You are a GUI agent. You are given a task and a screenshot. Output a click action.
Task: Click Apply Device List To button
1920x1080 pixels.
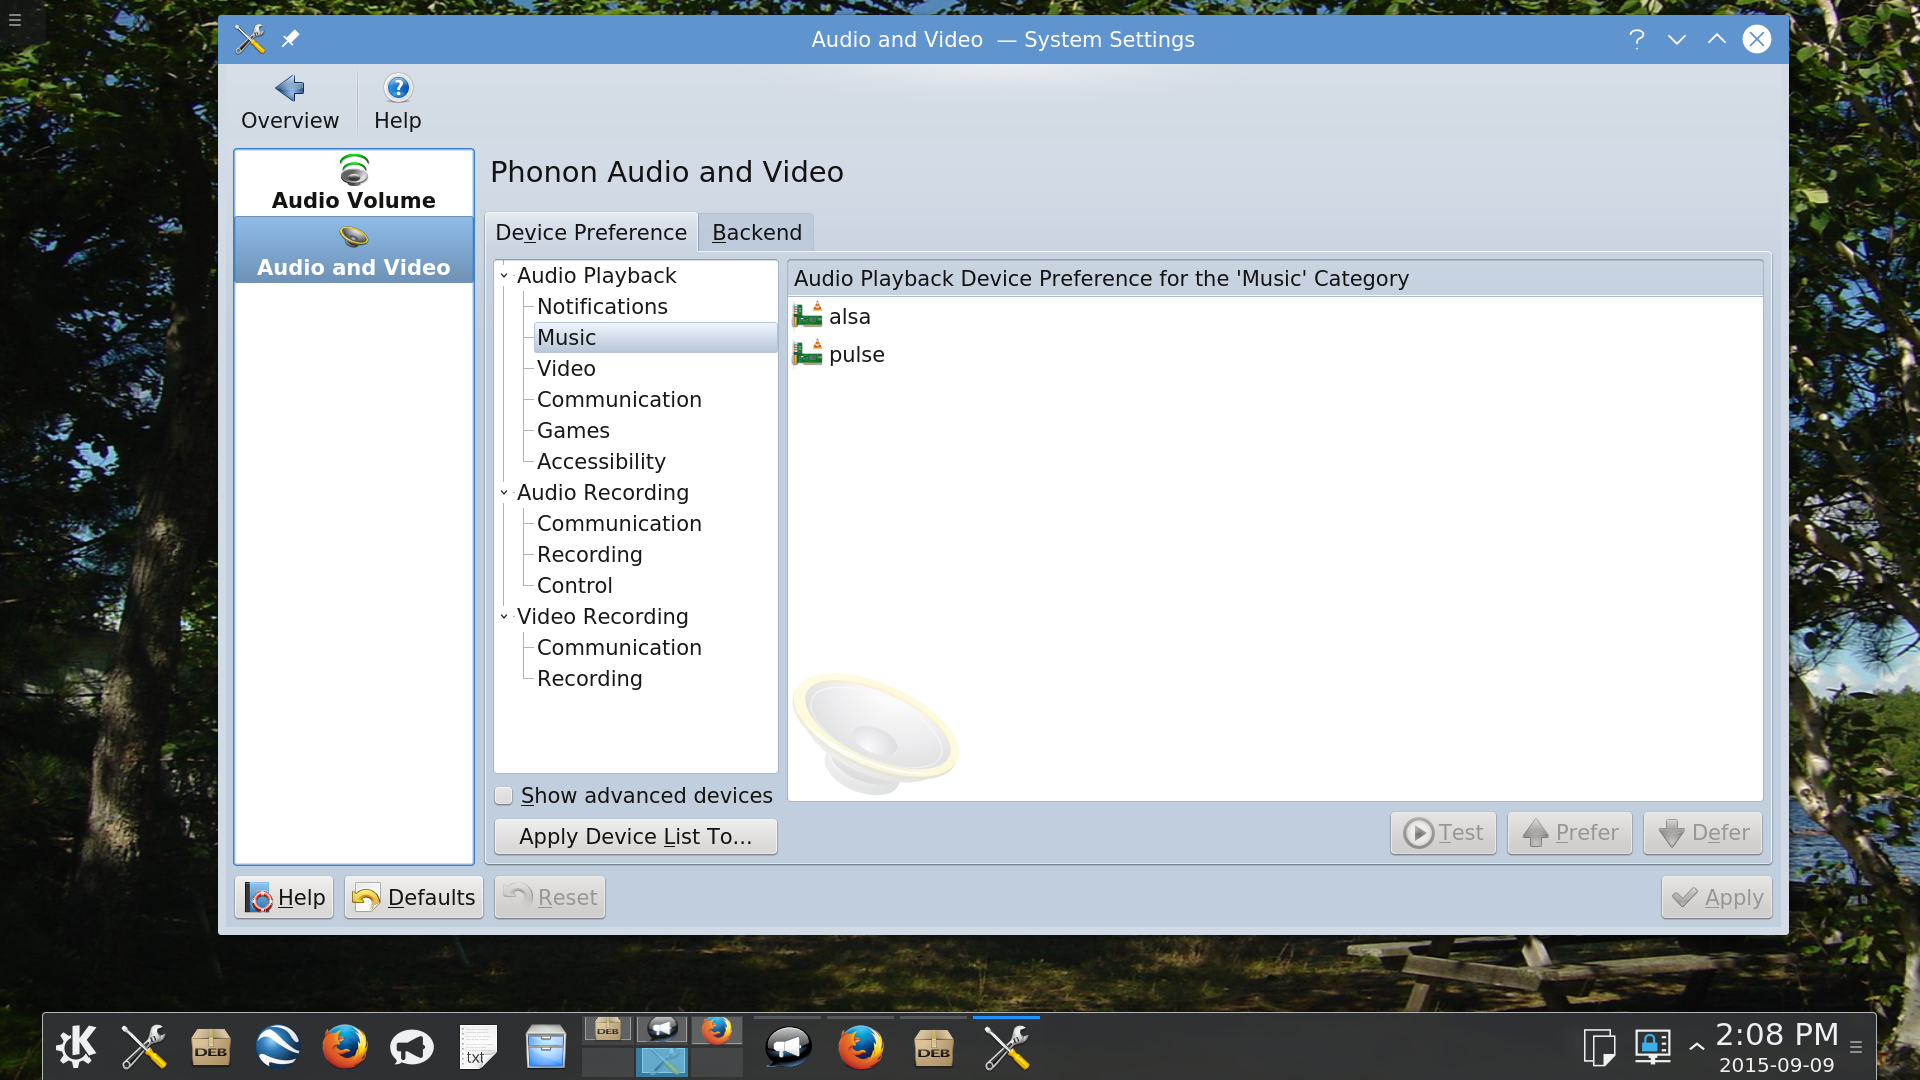pyautogui.click(x=636, y=836)
